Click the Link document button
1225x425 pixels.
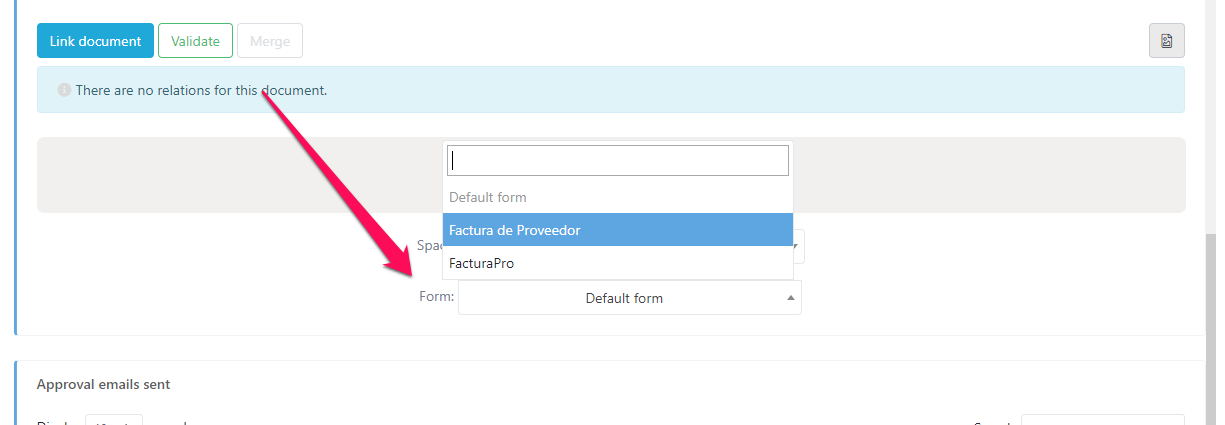point(95,41)
